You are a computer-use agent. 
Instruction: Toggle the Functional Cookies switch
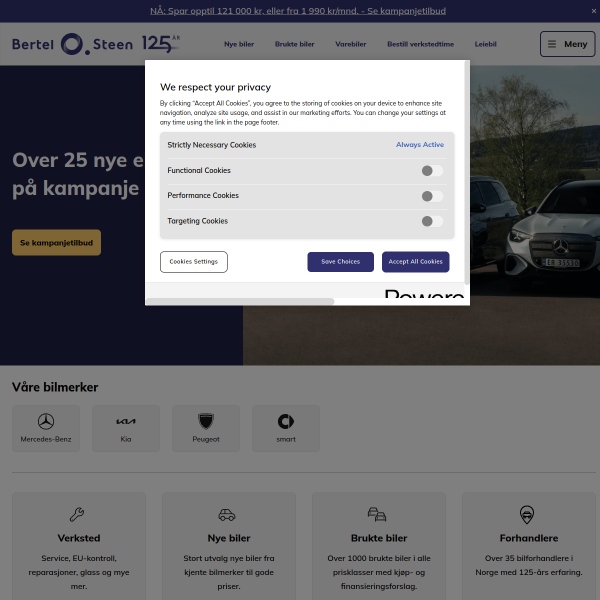[432, 171]
